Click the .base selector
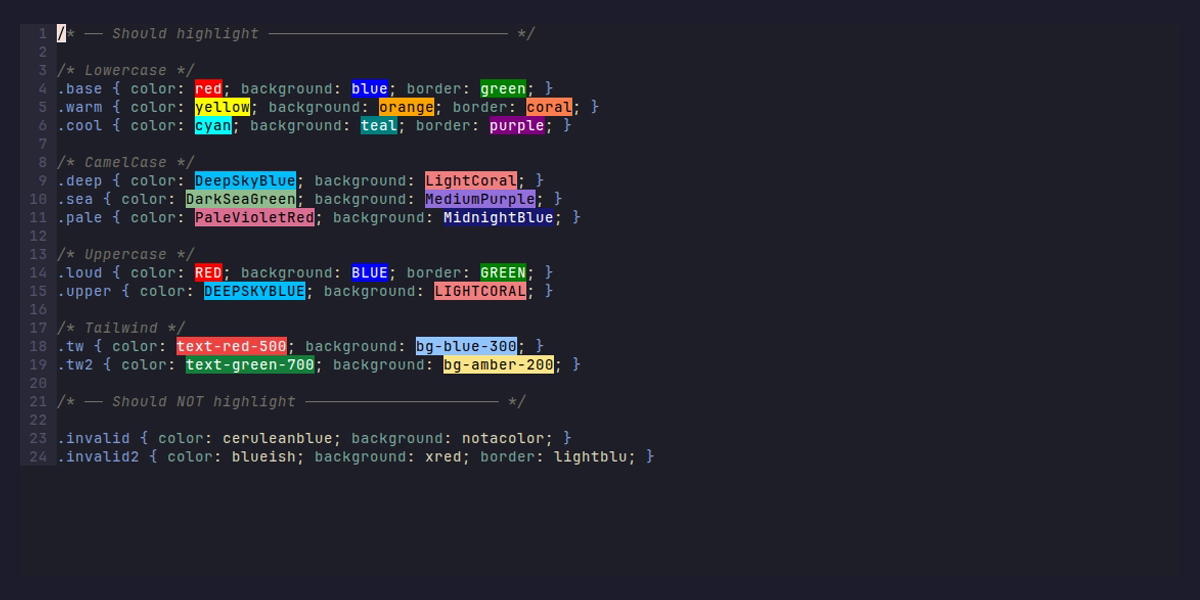 tap(80, 89)
